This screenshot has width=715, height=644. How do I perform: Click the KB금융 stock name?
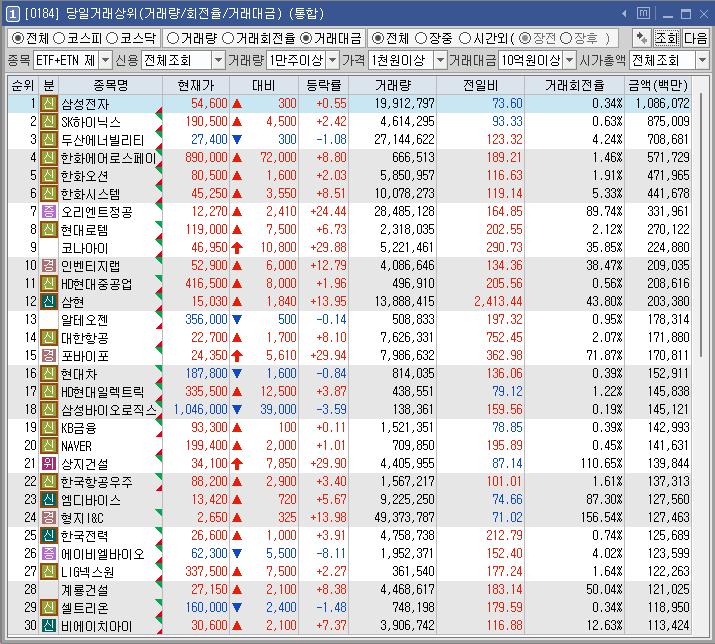tap(79, 428)
